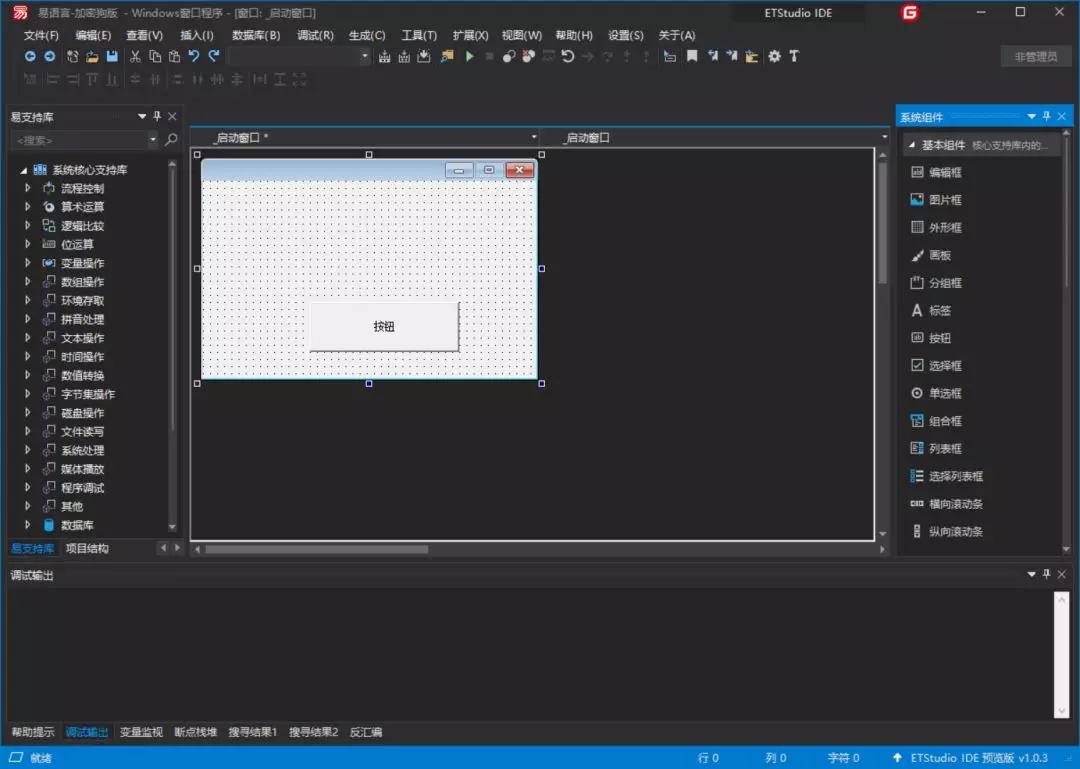Switch to the 项目结构 tab
Viewport: 1080px width, 769px height.
(88, 548)
